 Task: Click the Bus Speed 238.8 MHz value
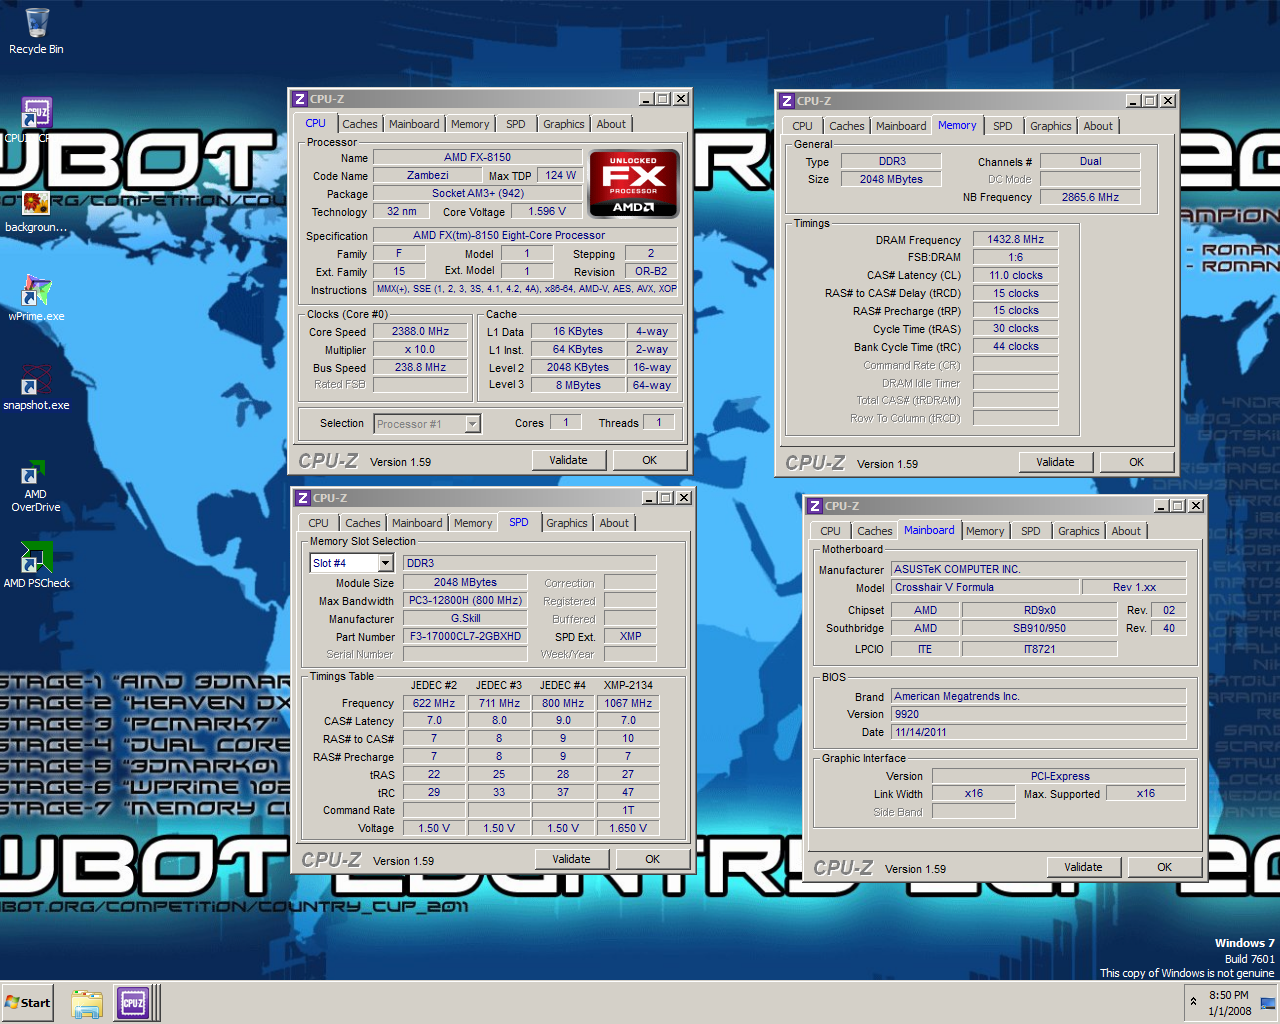pos(420,367)
